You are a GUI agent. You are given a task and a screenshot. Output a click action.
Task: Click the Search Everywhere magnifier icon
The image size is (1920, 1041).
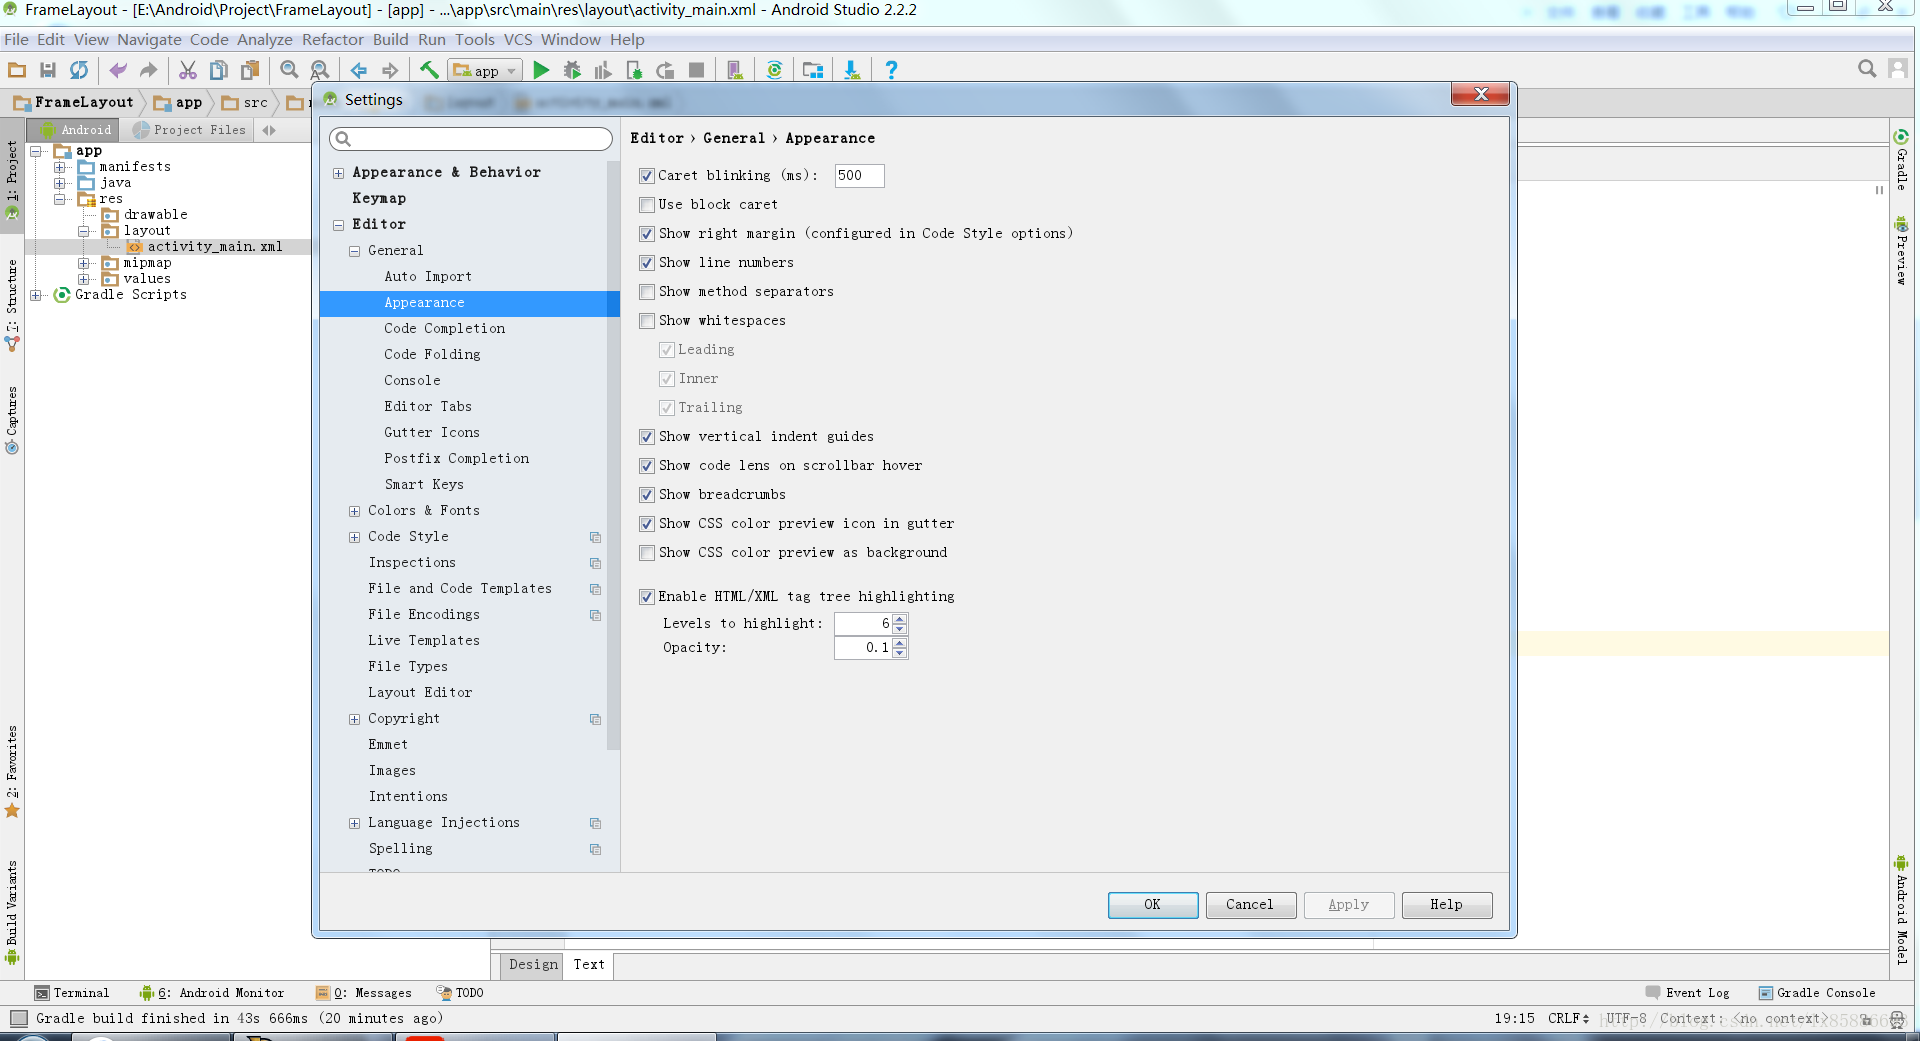[1866, 68]
